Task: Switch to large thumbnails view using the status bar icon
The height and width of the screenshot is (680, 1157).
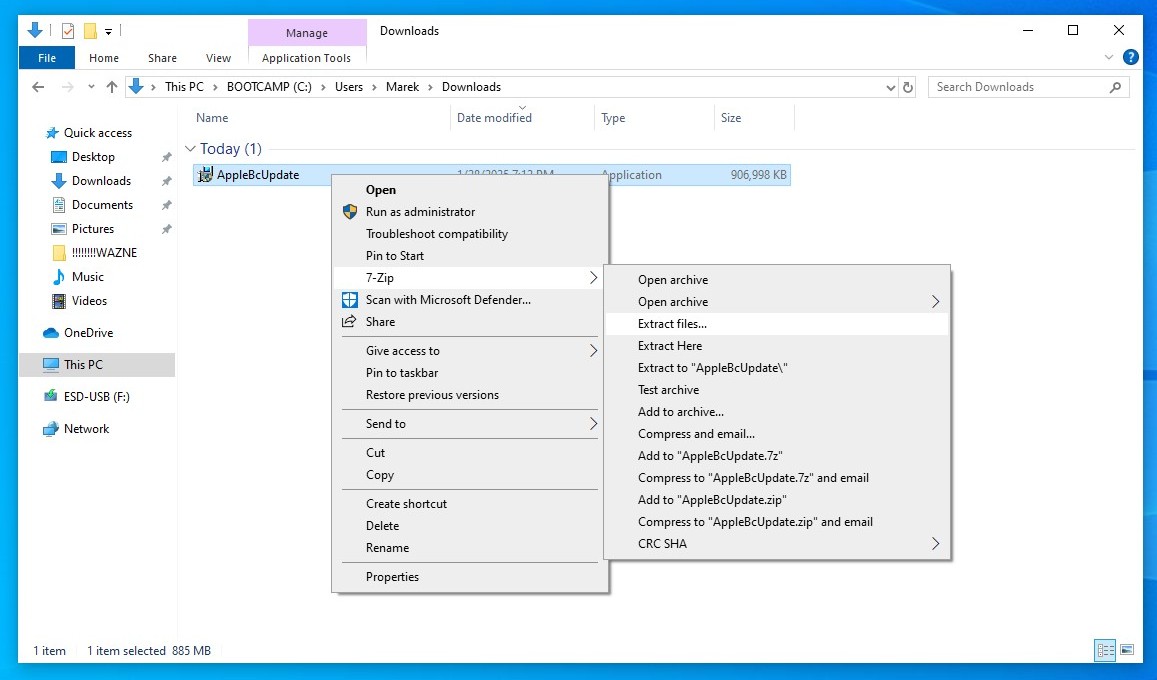Action: click(x=1127, y=650)
